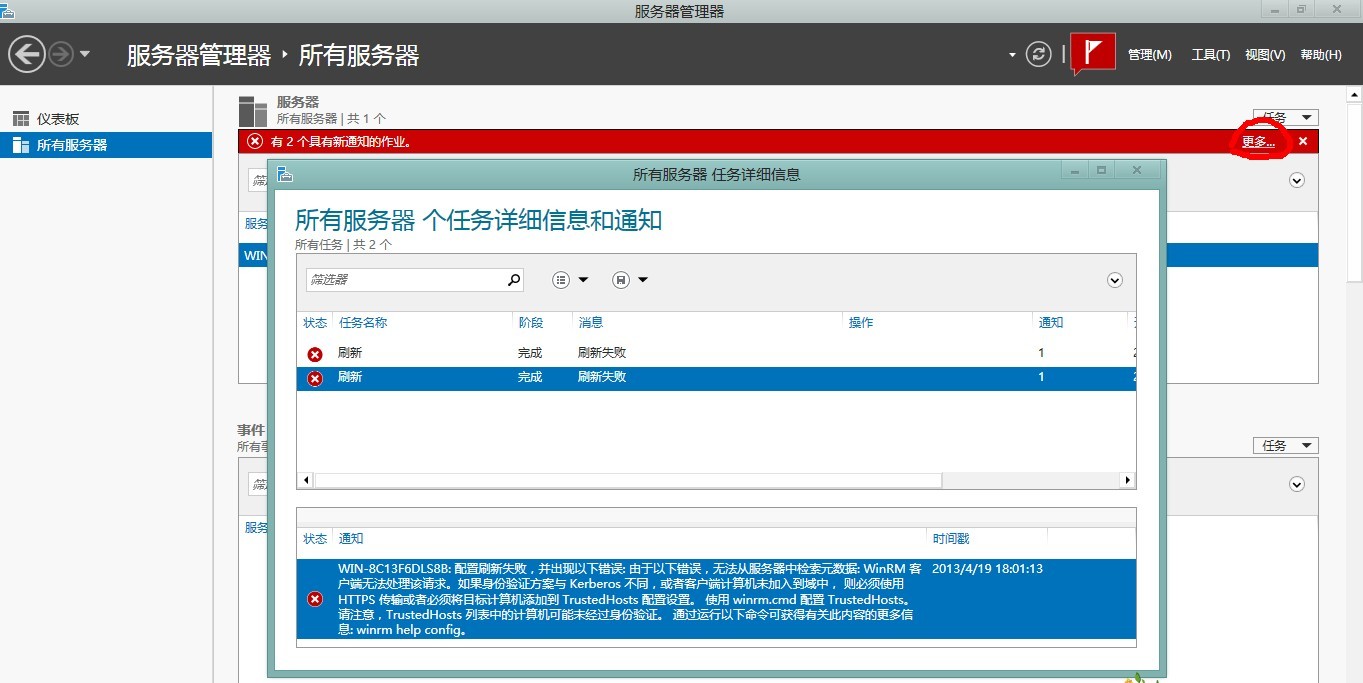Open the list view options dropdown in dialog
This screenshot has height=683, width=1363.
(x=570, y=280)
